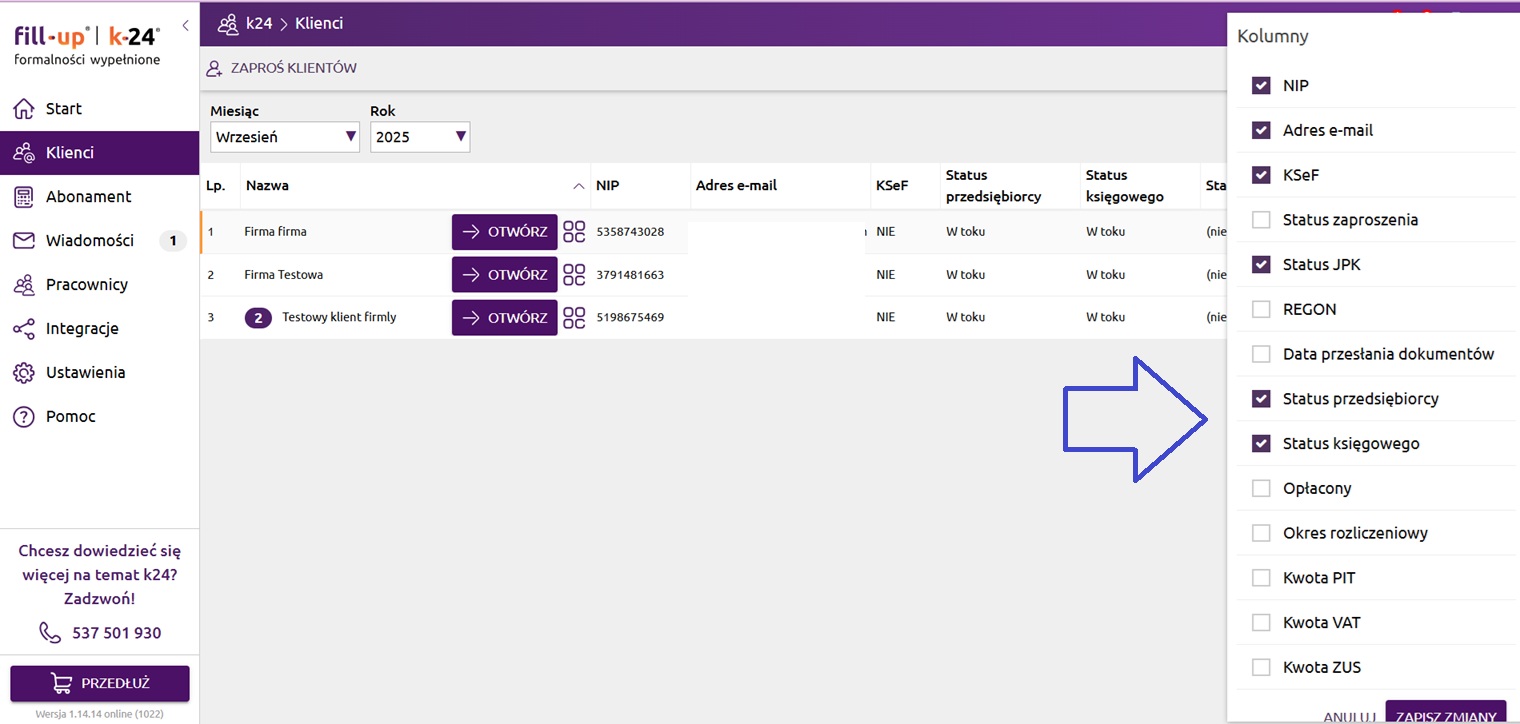Open the Rok dropdown showing 2025
1520x724 pixels.
(x=419, y=137)
